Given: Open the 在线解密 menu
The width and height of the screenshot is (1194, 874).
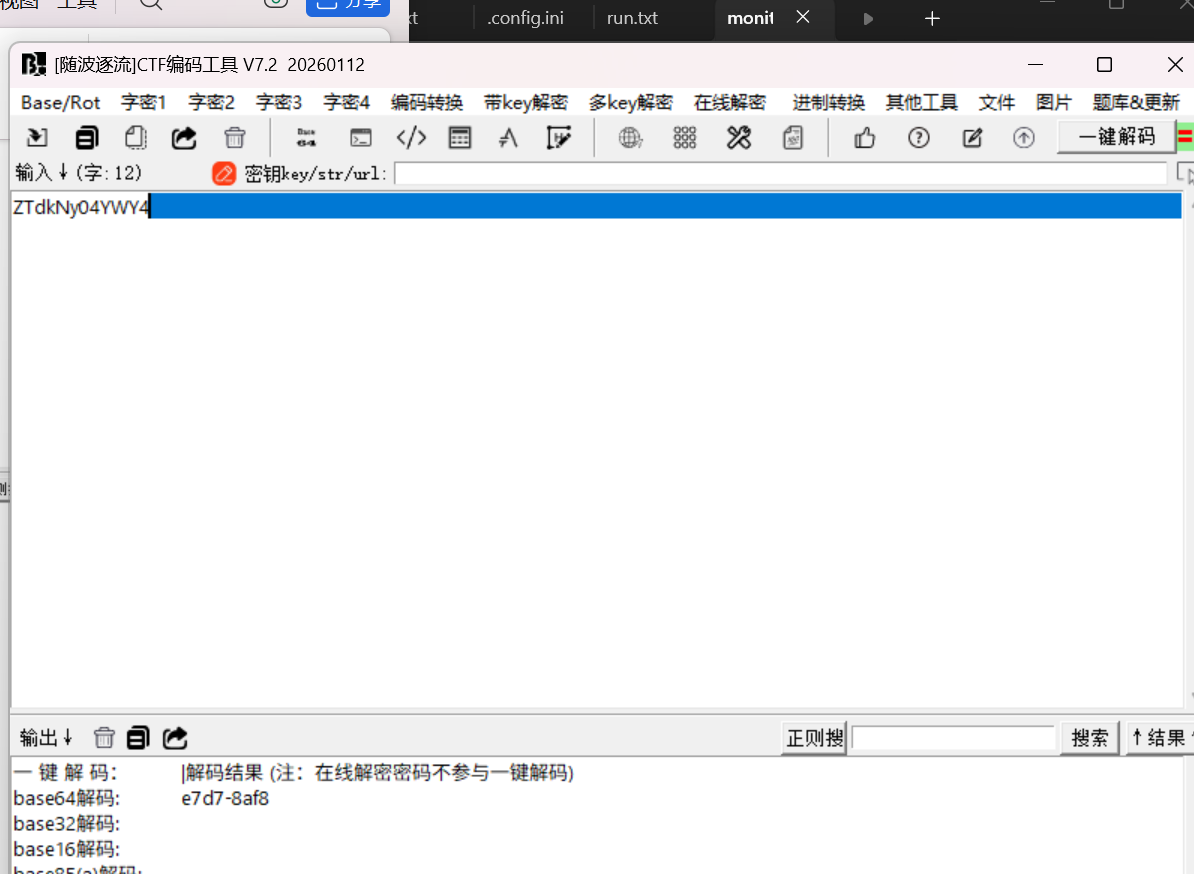Looking at the screenshot, I should [729, 103].
